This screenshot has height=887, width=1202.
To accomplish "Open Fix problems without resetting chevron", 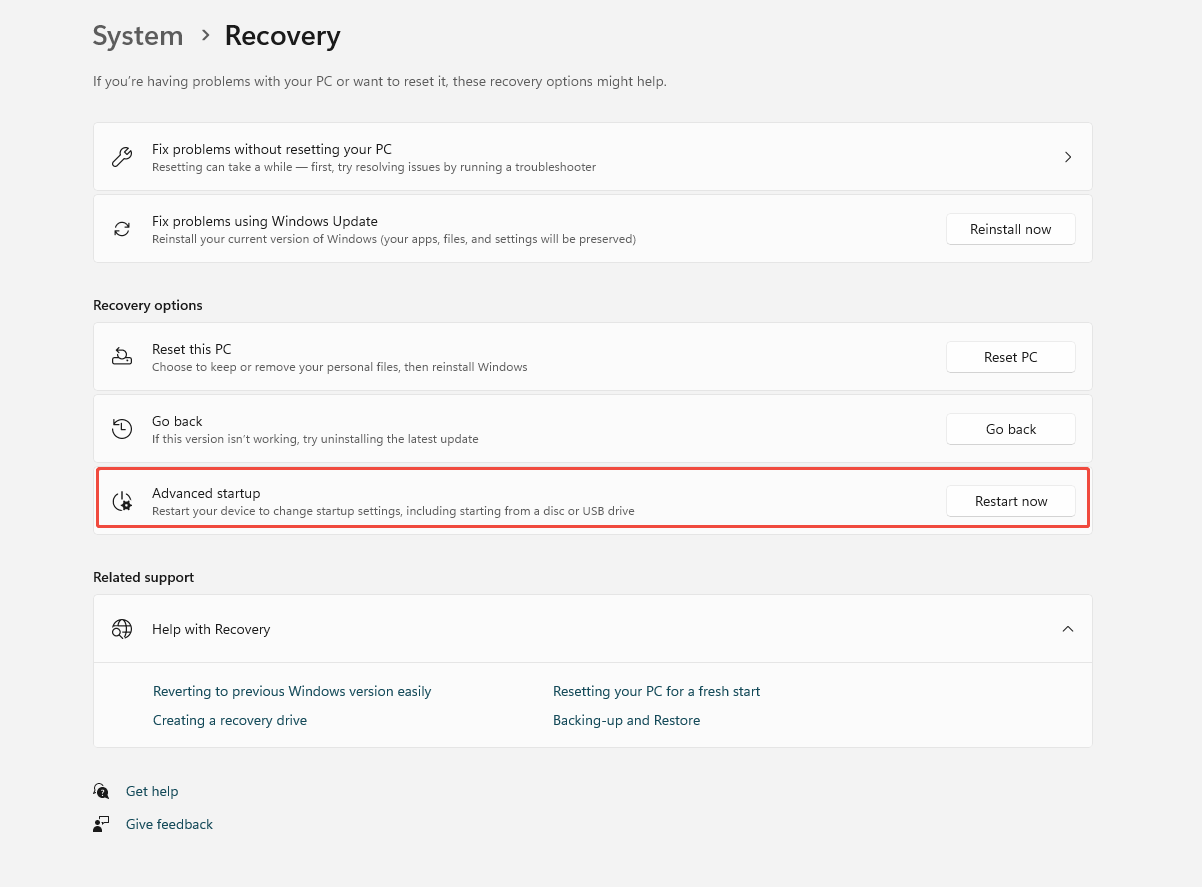I will pos(1067,157).
